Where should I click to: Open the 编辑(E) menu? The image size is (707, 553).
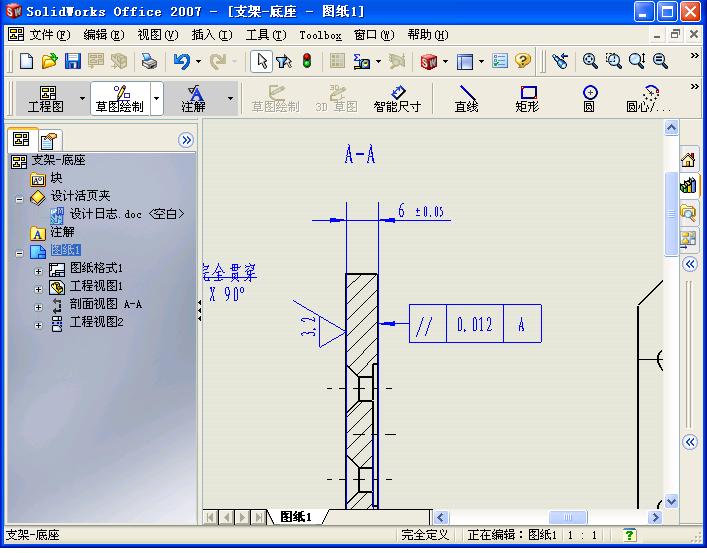point(104,35)
